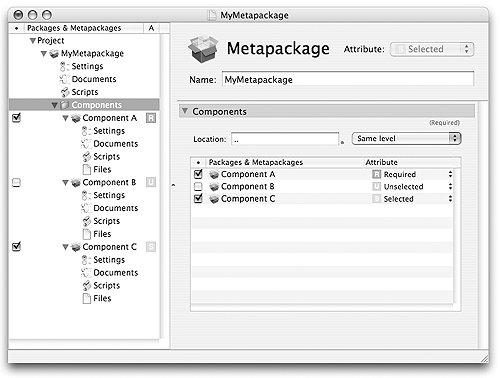This screenshot has height=378, width=500.
Task: Collapse the Project tree node
Action: [x=33, y=41]
